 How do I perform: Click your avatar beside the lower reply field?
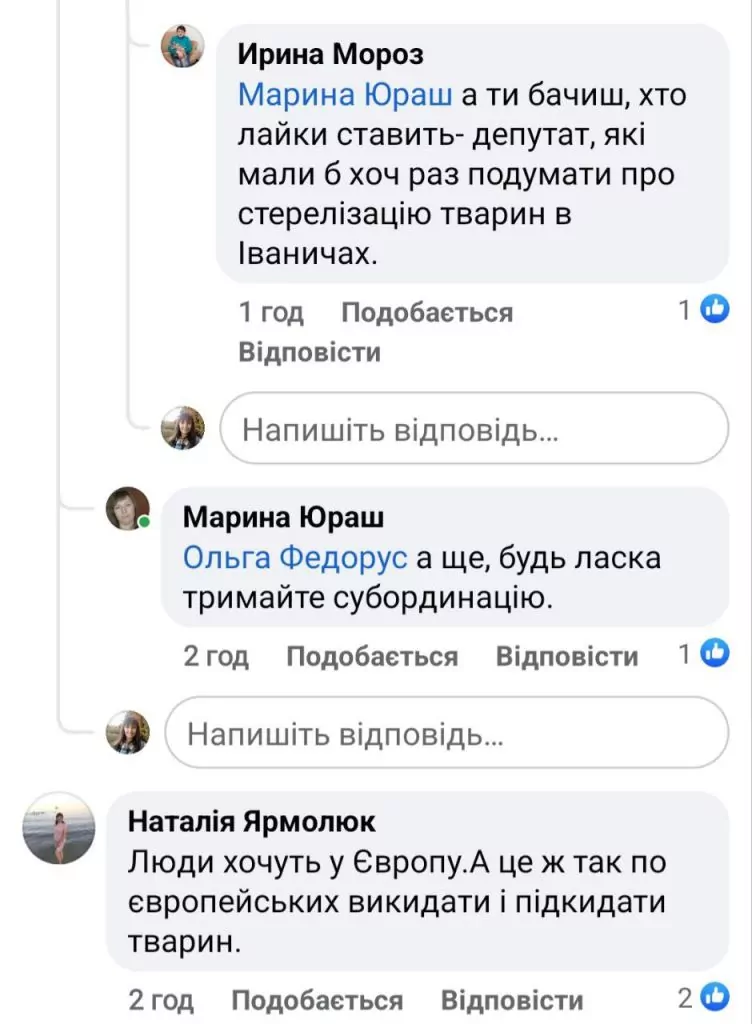(128, 732)
